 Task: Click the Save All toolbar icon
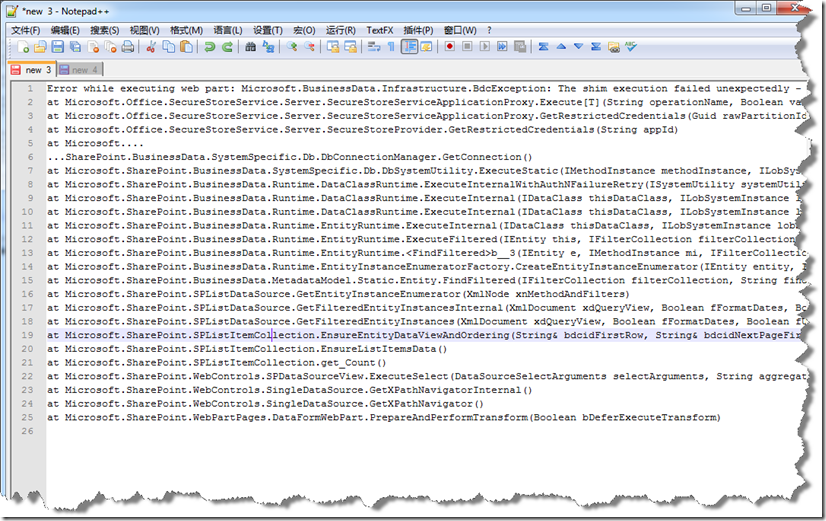(x=75, y=47)
